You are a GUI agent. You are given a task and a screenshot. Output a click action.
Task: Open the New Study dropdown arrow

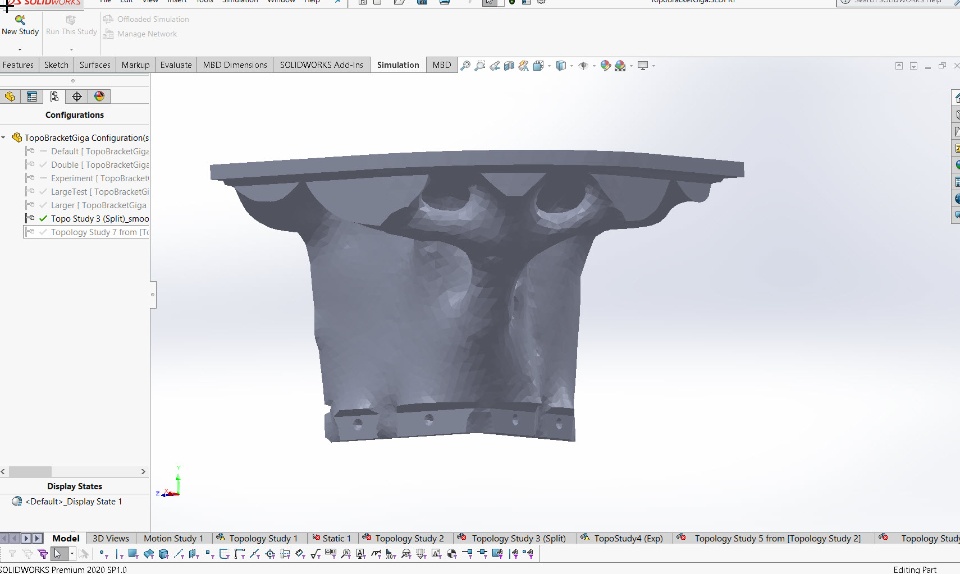[20, 49]
